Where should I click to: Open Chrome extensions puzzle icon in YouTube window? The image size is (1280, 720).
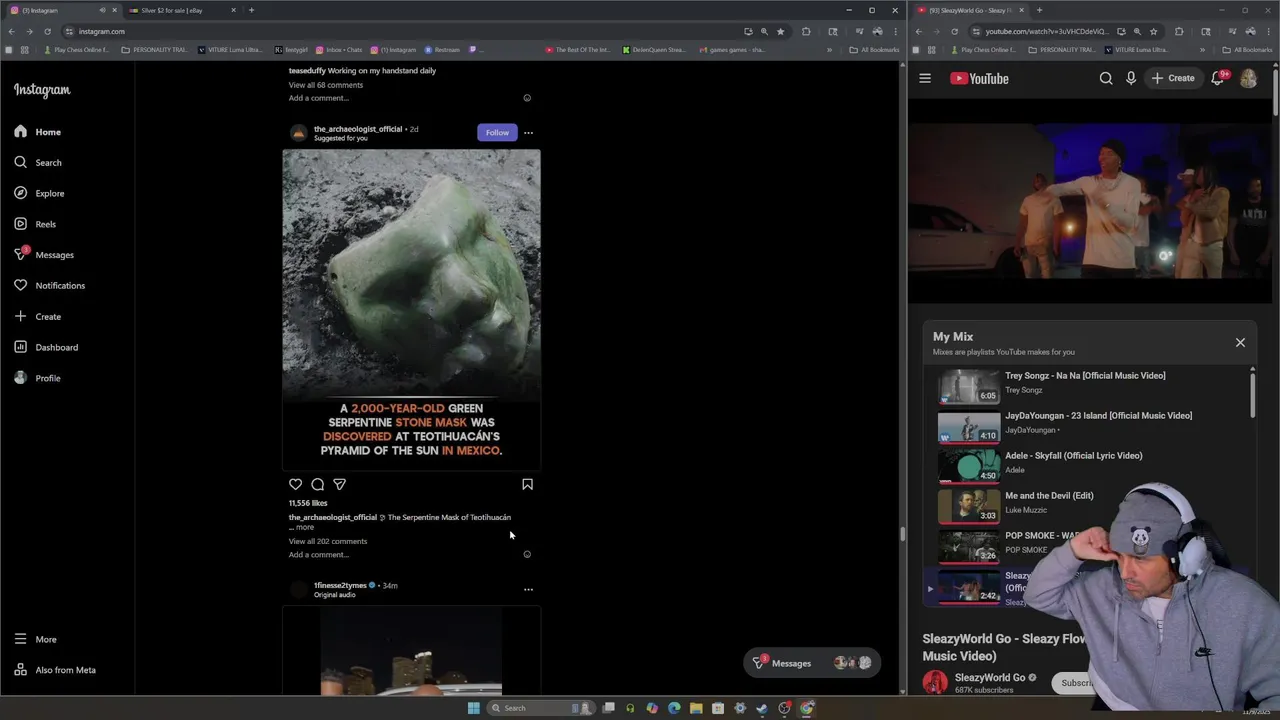click(1178, 31)
